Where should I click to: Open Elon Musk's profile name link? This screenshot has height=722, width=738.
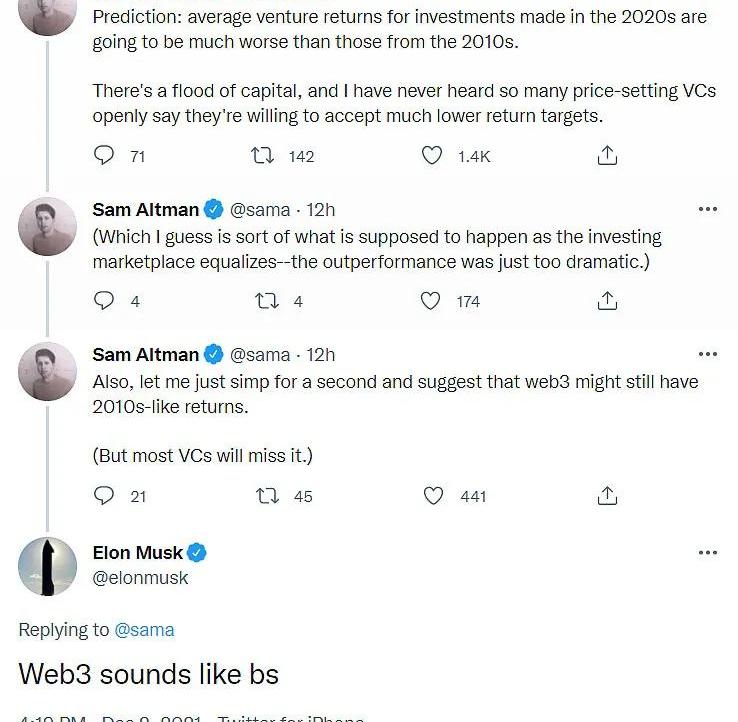[x=137, y=553]
